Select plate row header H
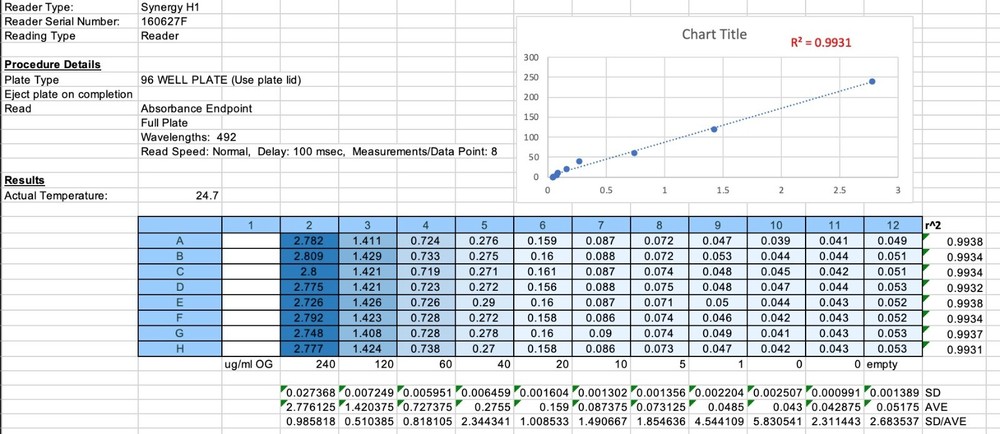Screen dimensions: 1000x434 tap(179, 348)
